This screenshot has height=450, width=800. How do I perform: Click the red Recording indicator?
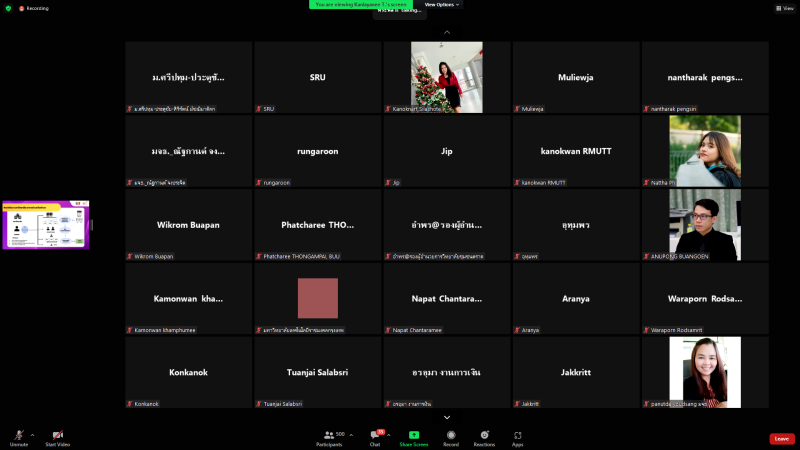(x=32, y=7)
